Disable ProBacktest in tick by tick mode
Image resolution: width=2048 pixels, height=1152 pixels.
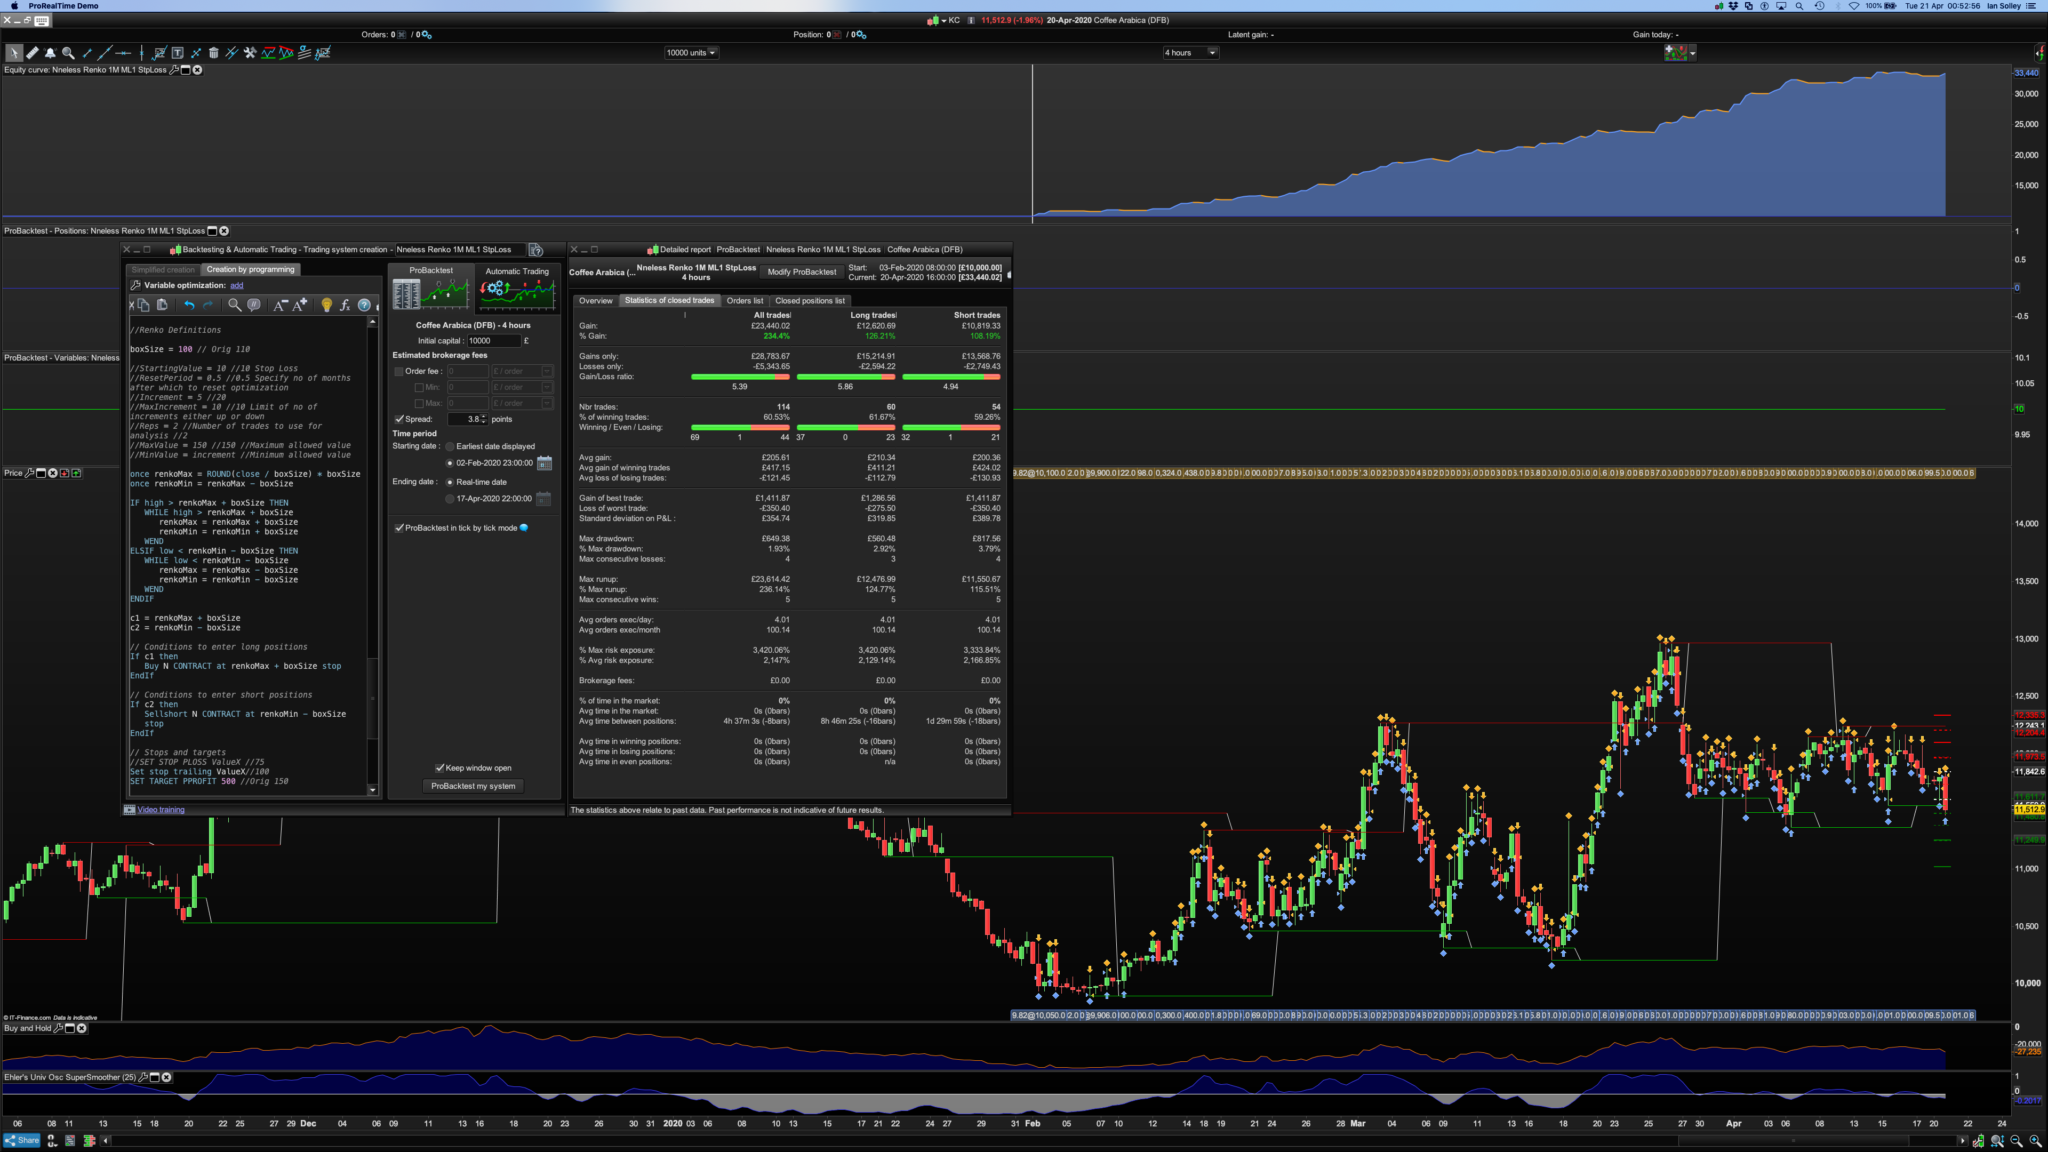[400, 528]
